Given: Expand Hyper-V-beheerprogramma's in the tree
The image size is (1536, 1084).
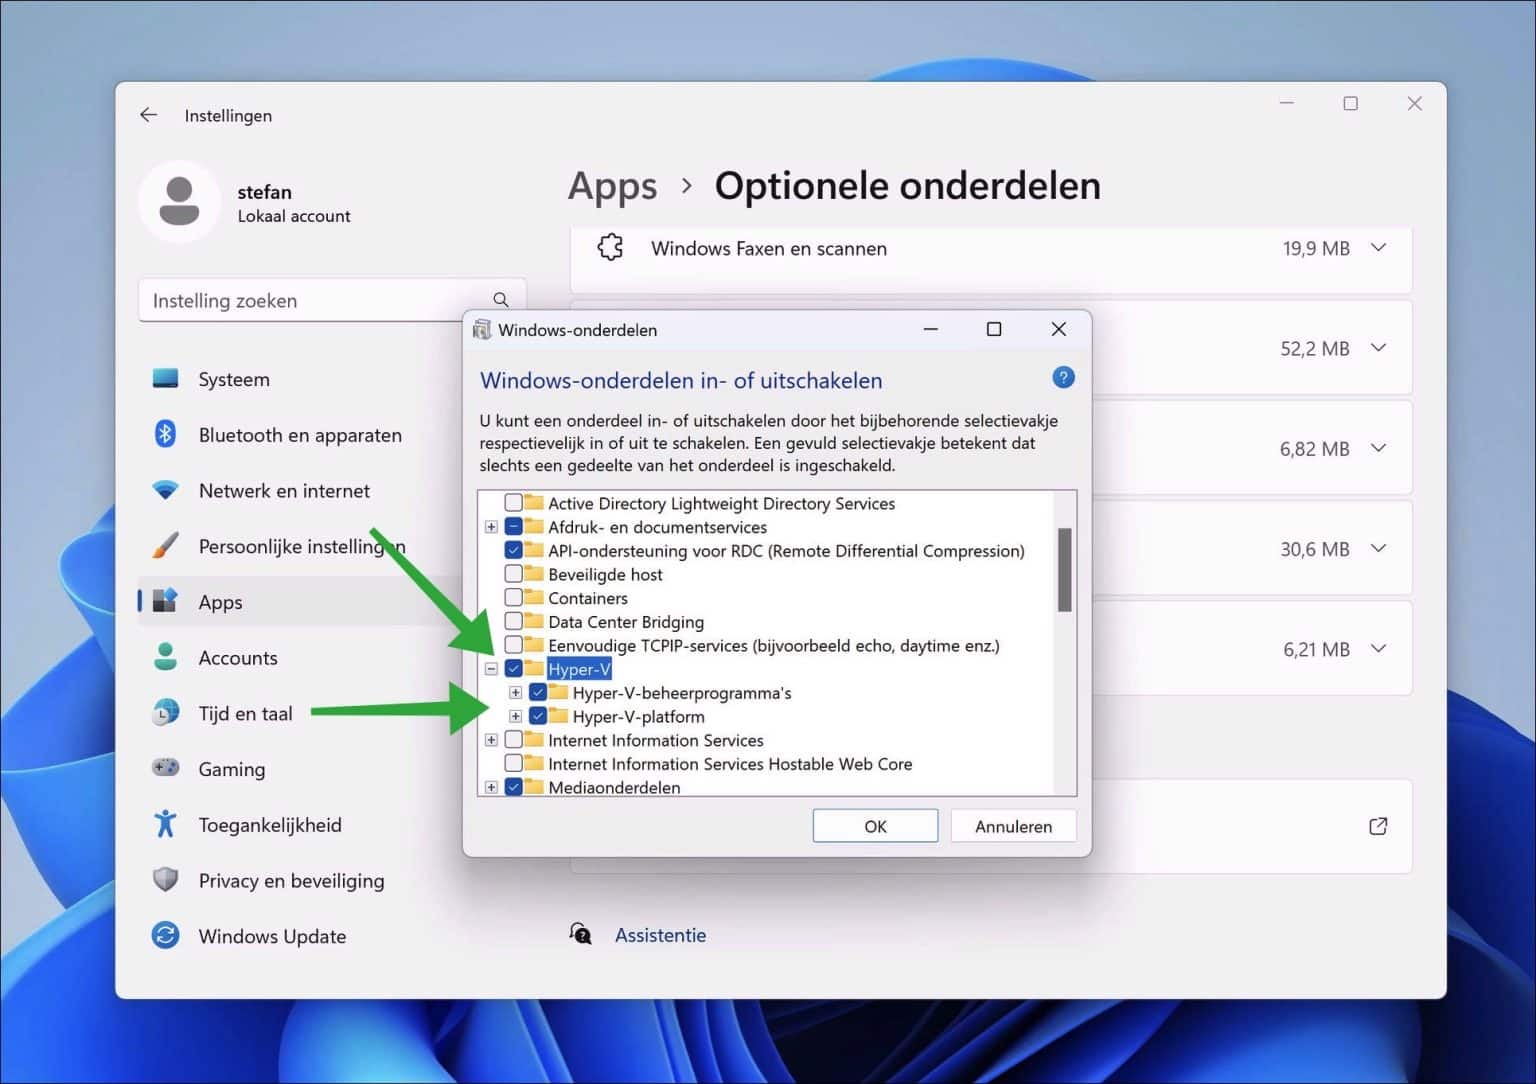Looking at the screenshot, I should click(x=515, y=692).
